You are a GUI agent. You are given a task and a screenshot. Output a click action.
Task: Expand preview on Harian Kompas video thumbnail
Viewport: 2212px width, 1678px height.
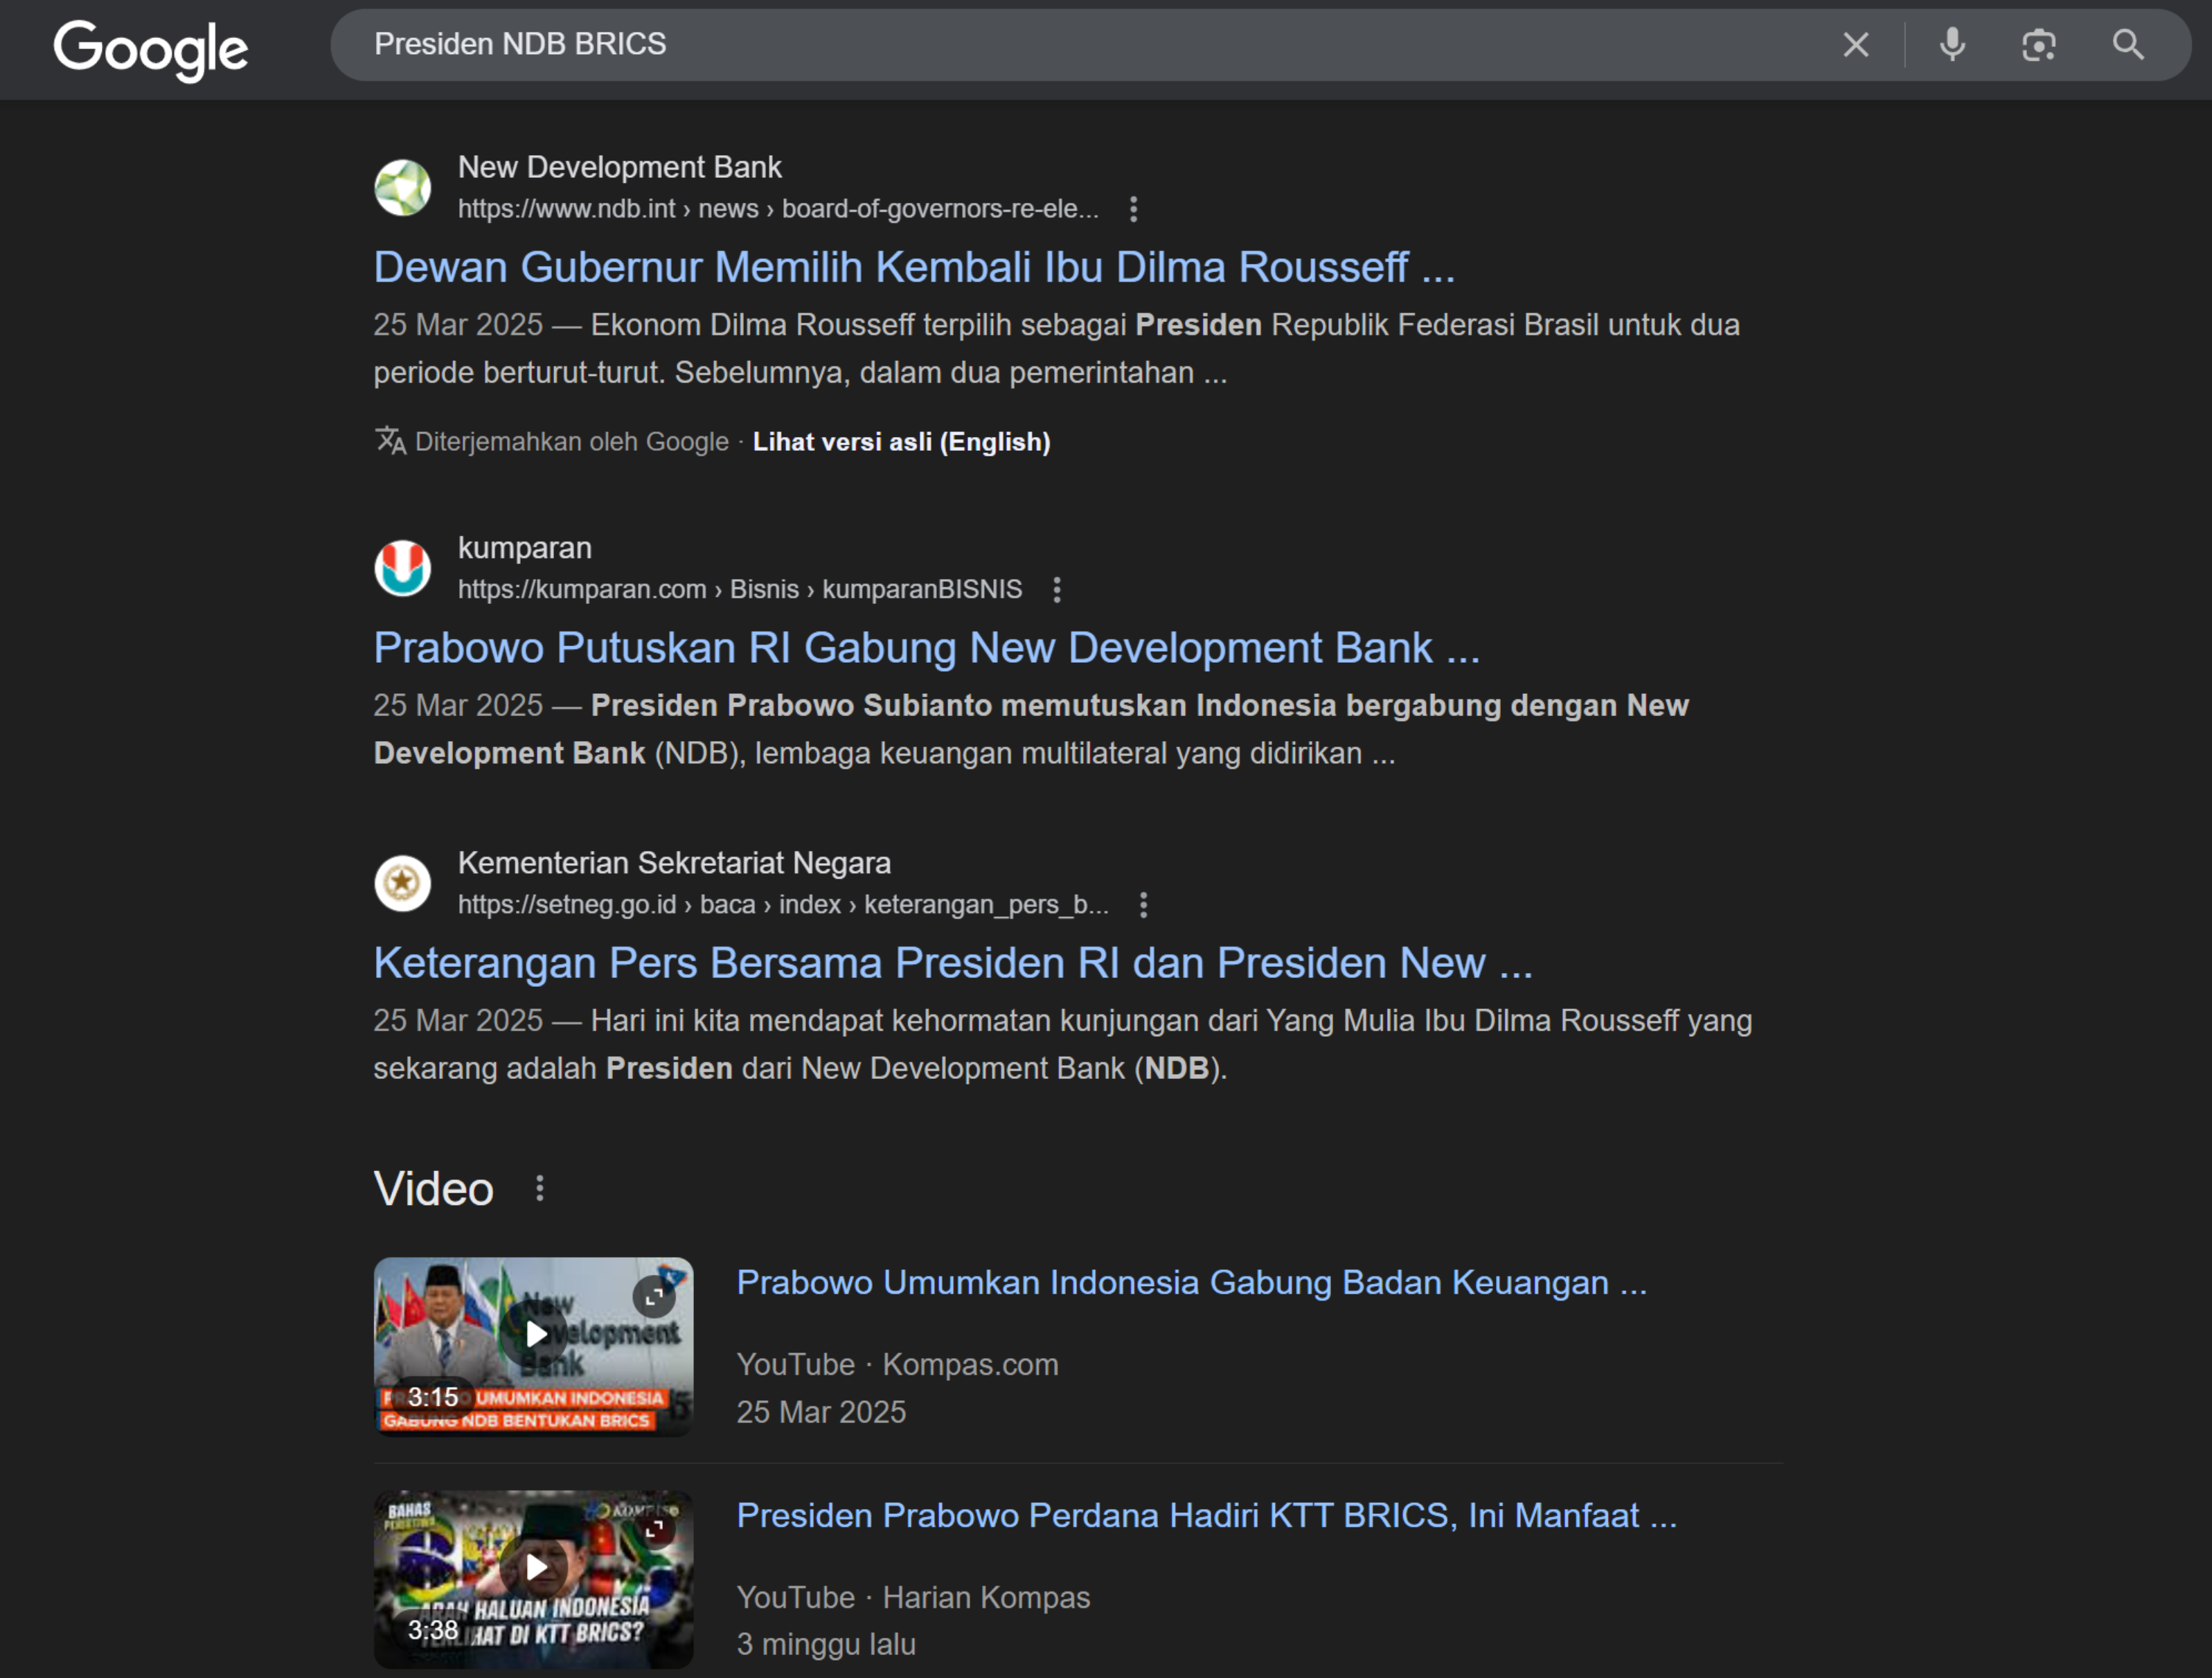654,1530
